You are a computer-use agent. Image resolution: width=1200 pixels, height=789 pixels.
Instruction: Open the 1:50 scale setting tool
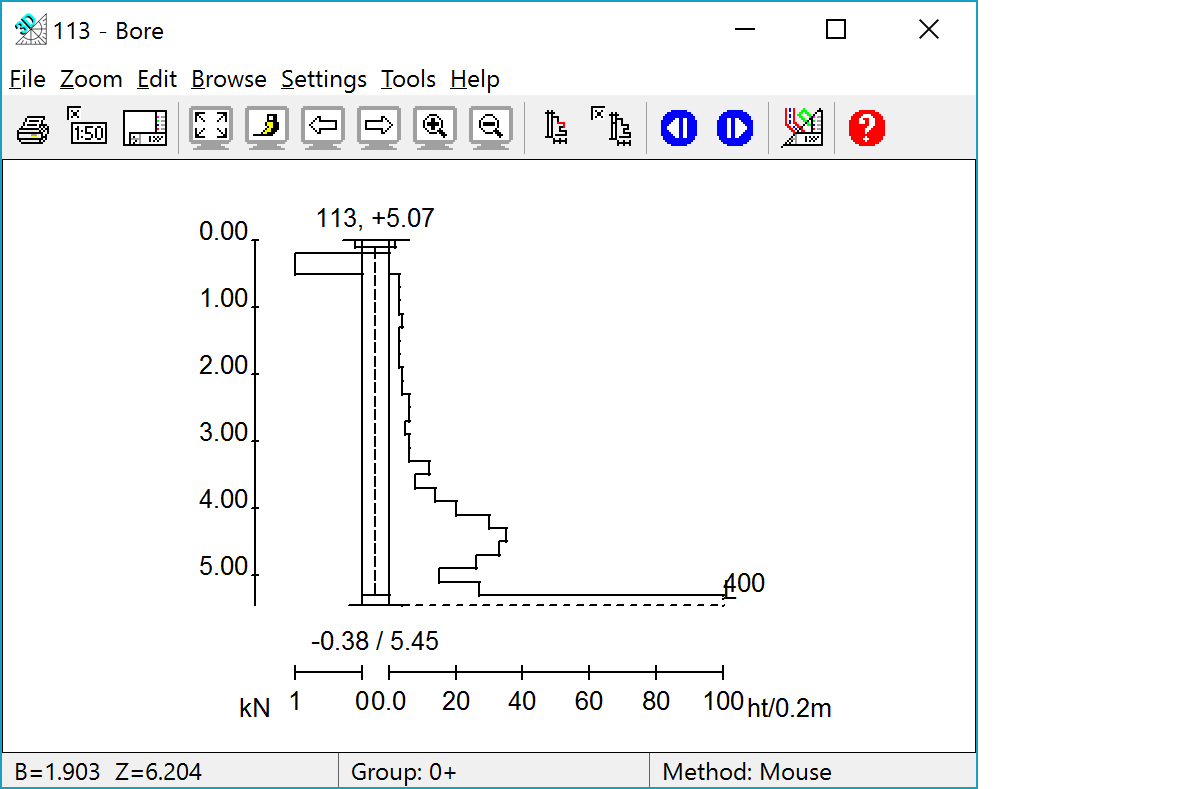tap(88, 128)
